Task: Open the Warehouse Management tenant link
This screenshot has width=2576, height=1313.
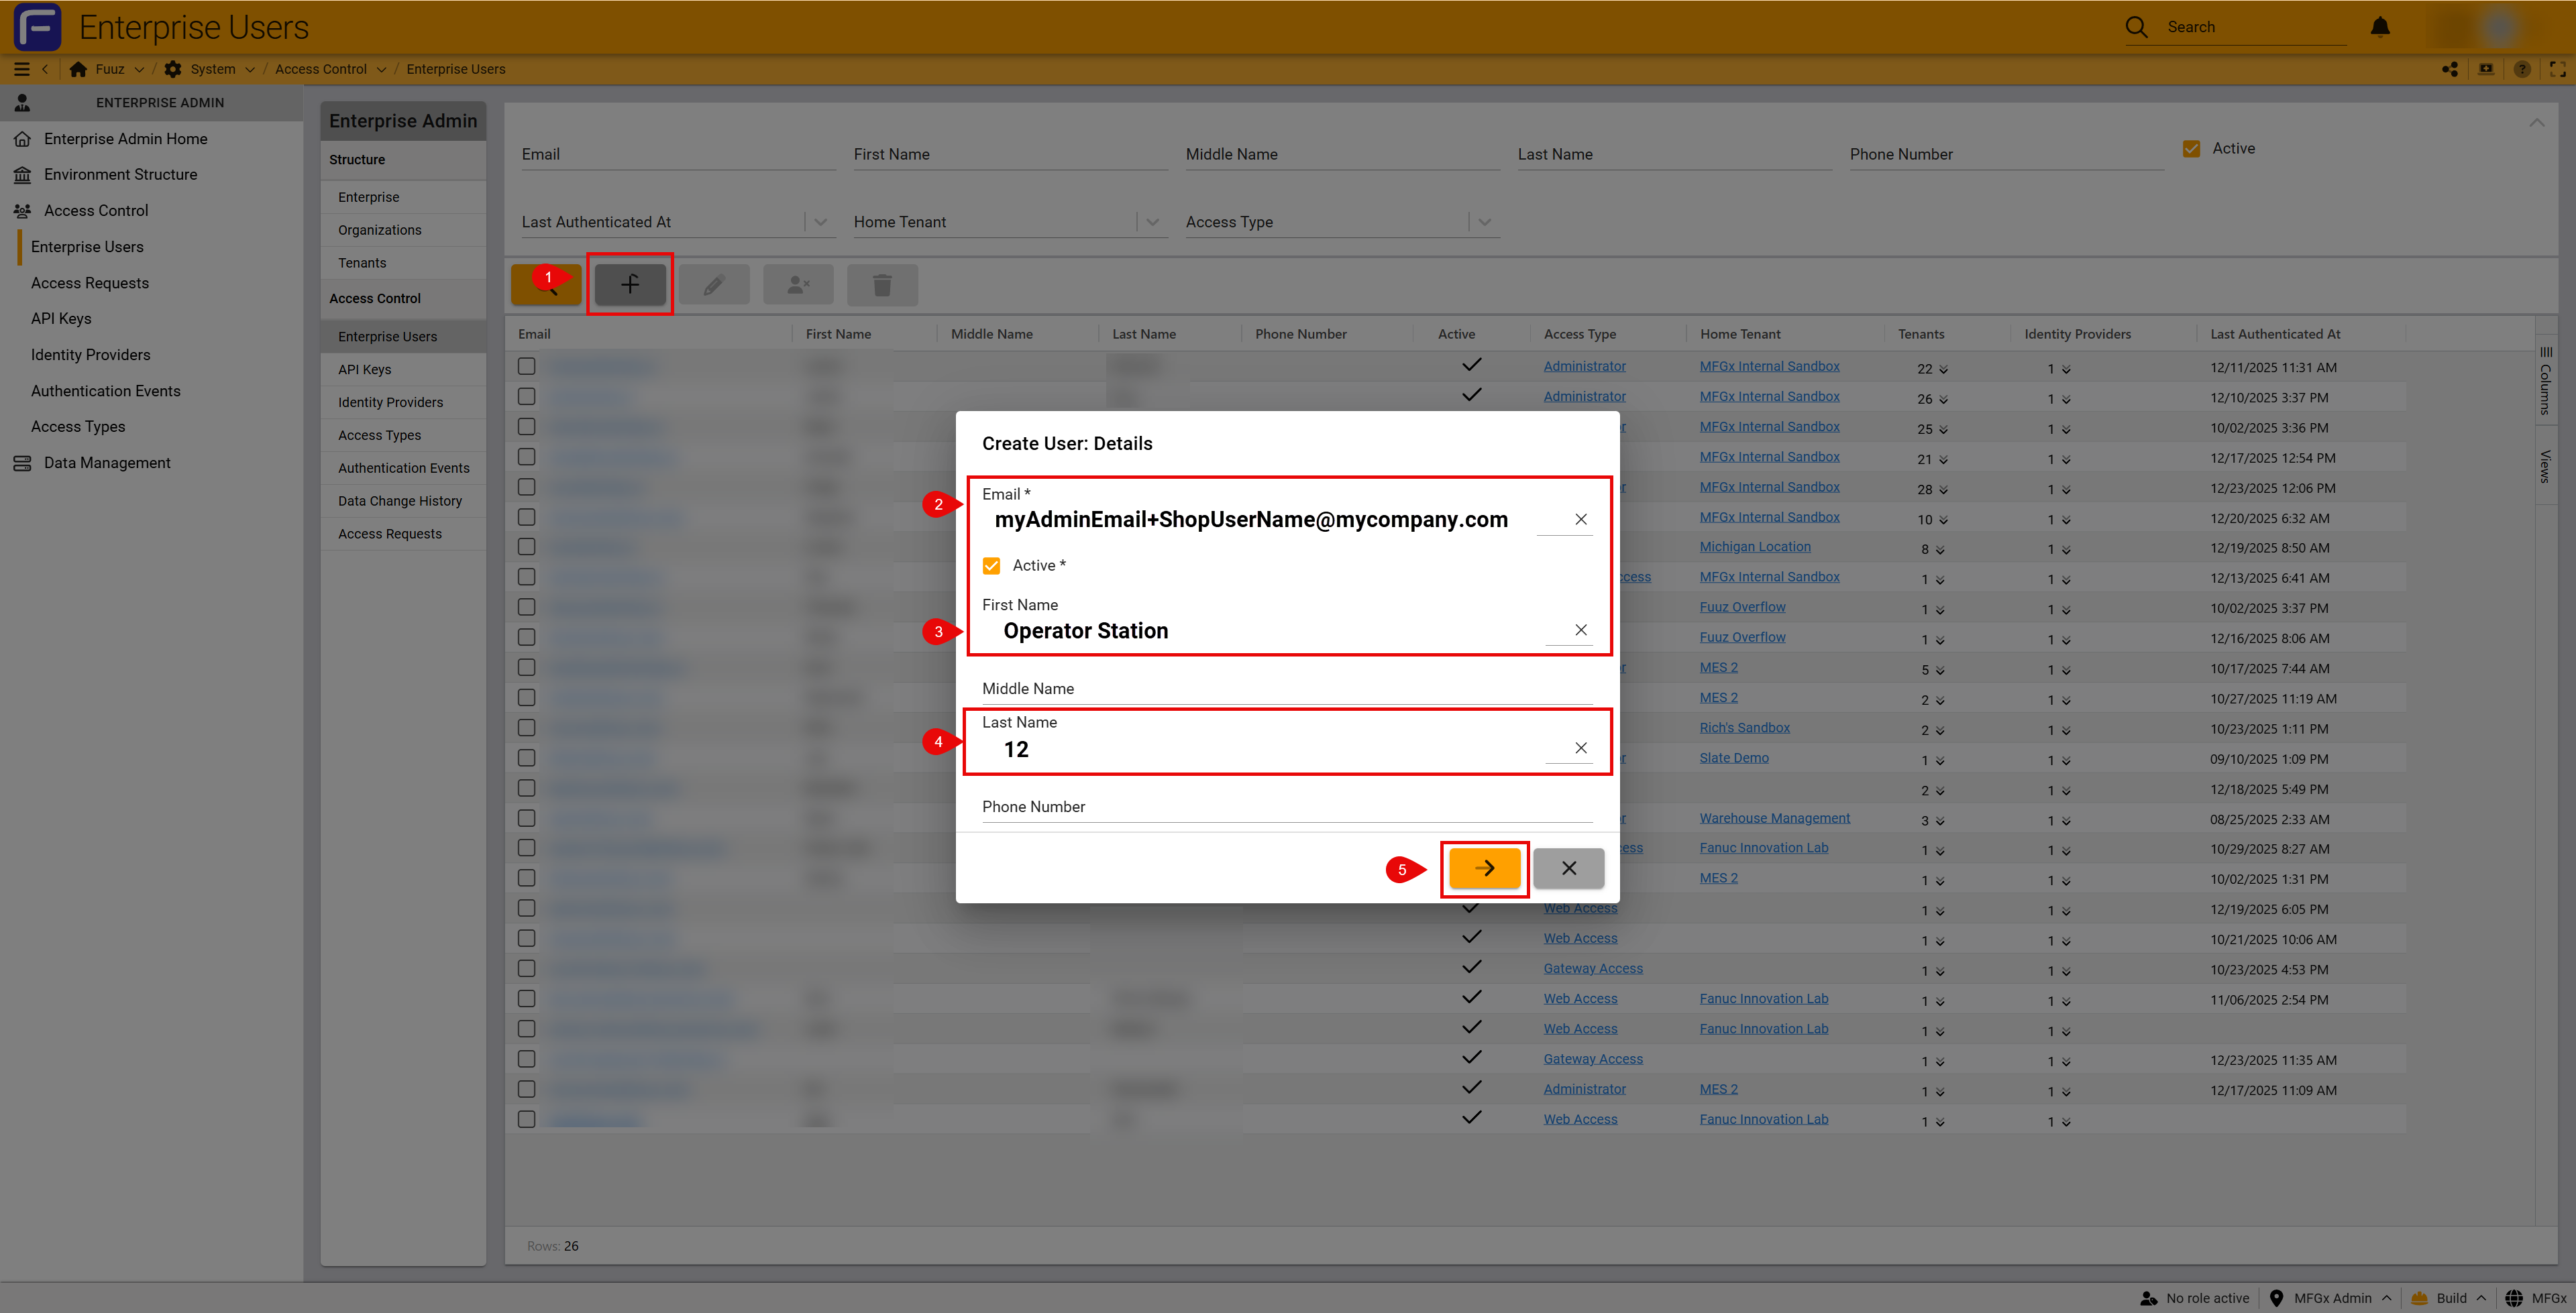Action: click(1774, 818)
